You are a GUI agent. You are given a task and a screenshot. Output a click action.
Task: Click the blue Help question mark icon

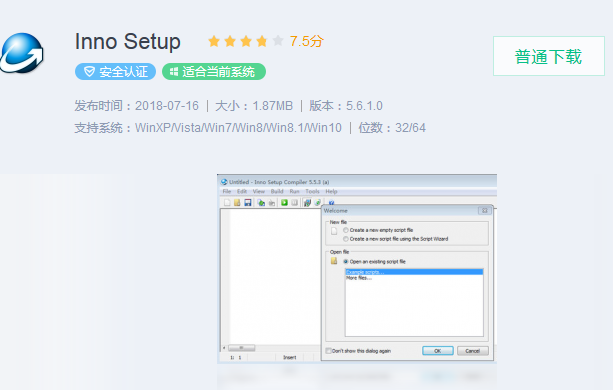coord(332,202)
